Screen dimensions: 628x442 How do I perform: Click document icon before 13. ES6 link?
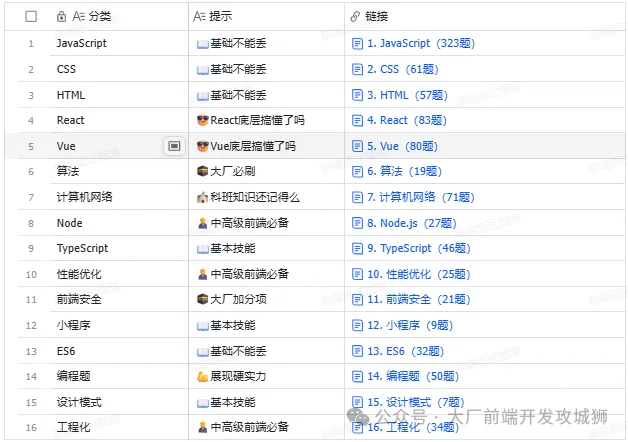coord(357,351)
